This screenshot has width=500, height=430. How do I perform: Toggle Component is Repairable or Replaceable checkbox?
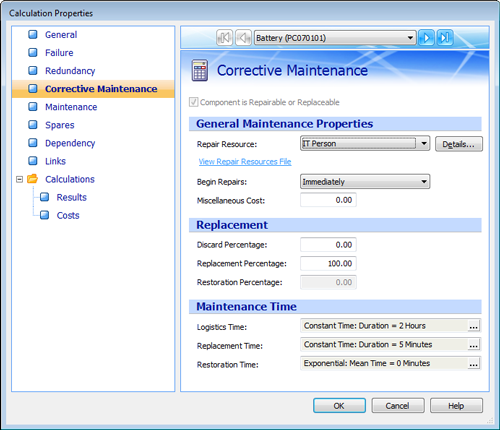pos(194,102)
